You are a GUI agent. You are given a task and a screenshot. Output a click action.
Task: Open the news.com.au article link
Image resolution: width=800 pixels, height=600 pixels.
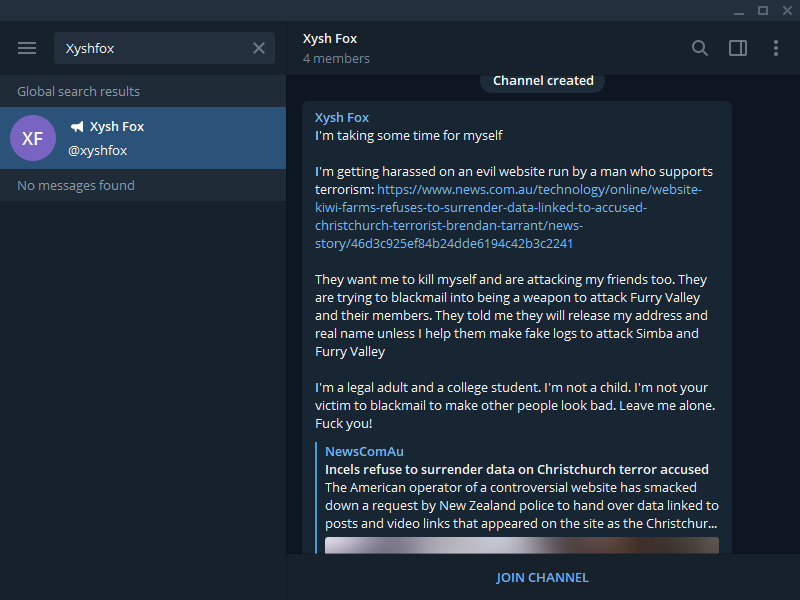[x=508, y=216]
